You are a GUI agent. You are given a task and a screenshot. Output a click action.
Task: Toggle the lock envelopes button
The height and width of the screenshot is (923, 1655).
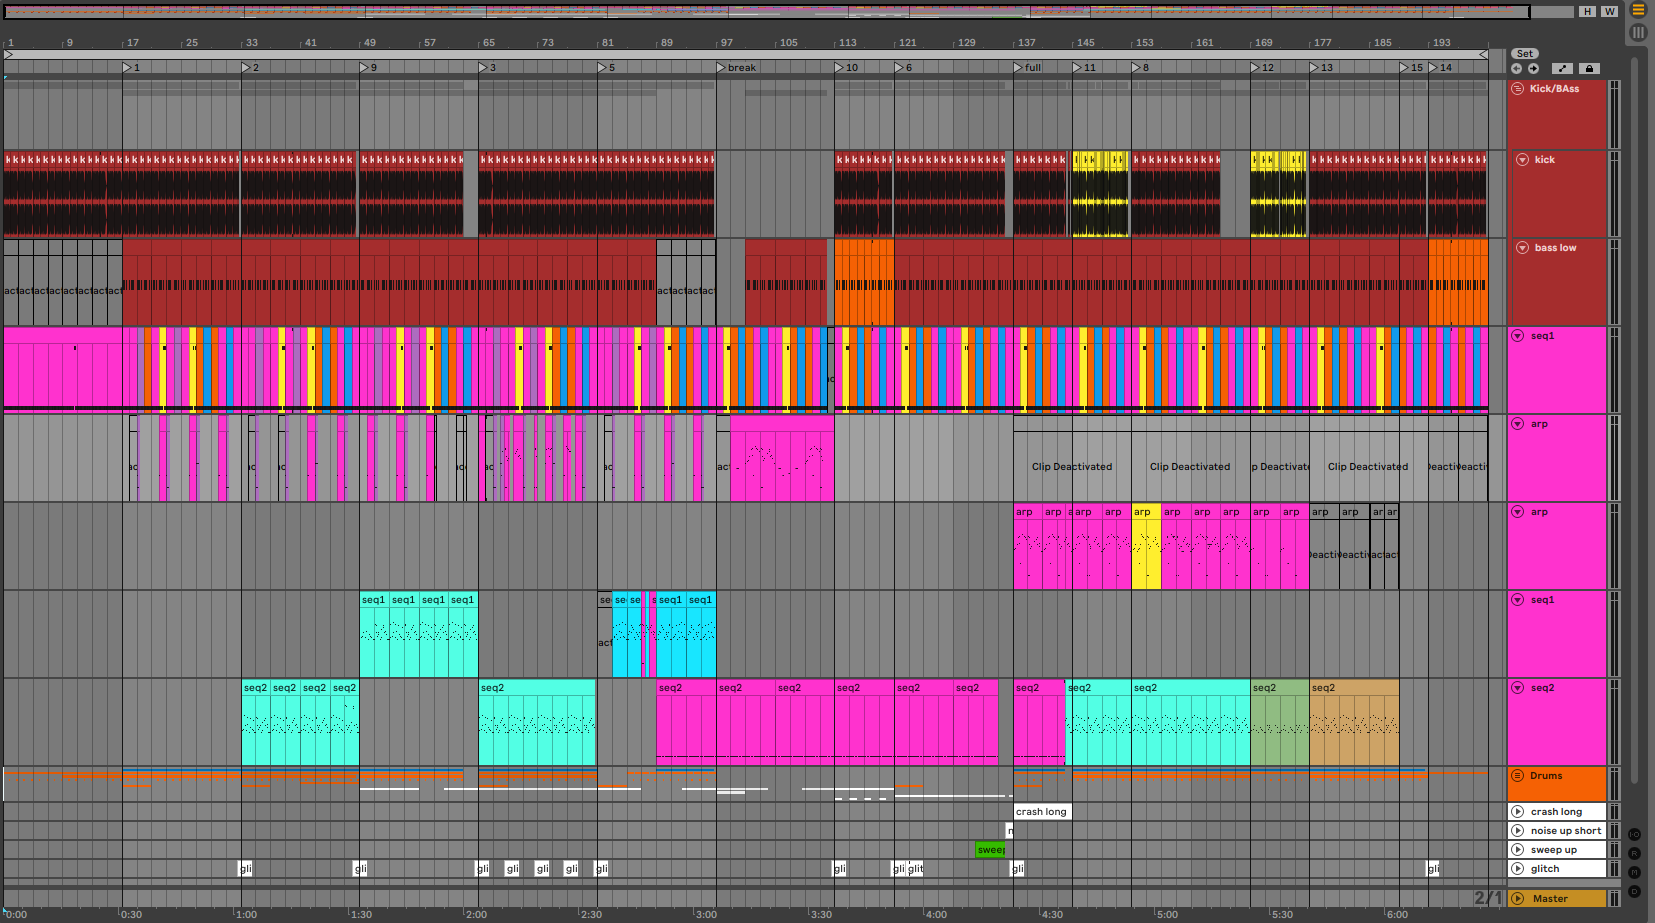tap(1589, 68)
